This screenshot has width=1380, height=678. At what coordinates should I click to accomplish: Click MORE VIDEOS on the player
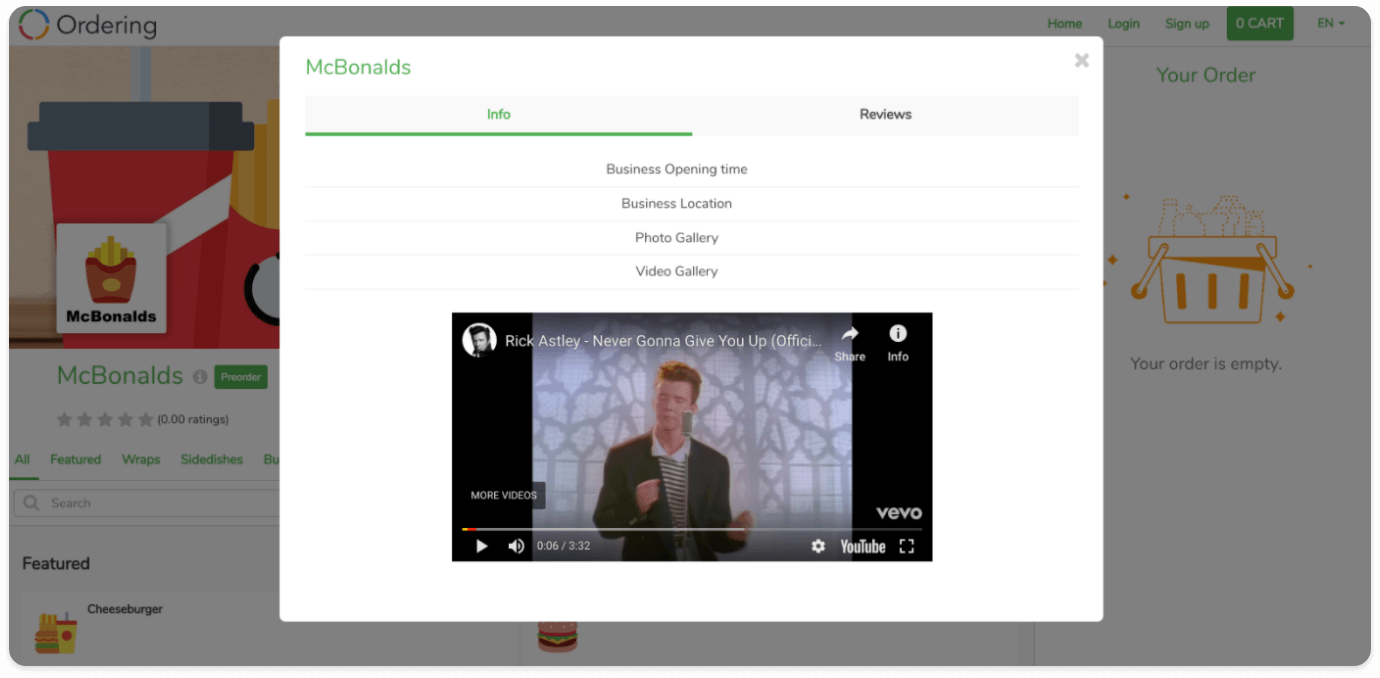click(x=504, y=495)
